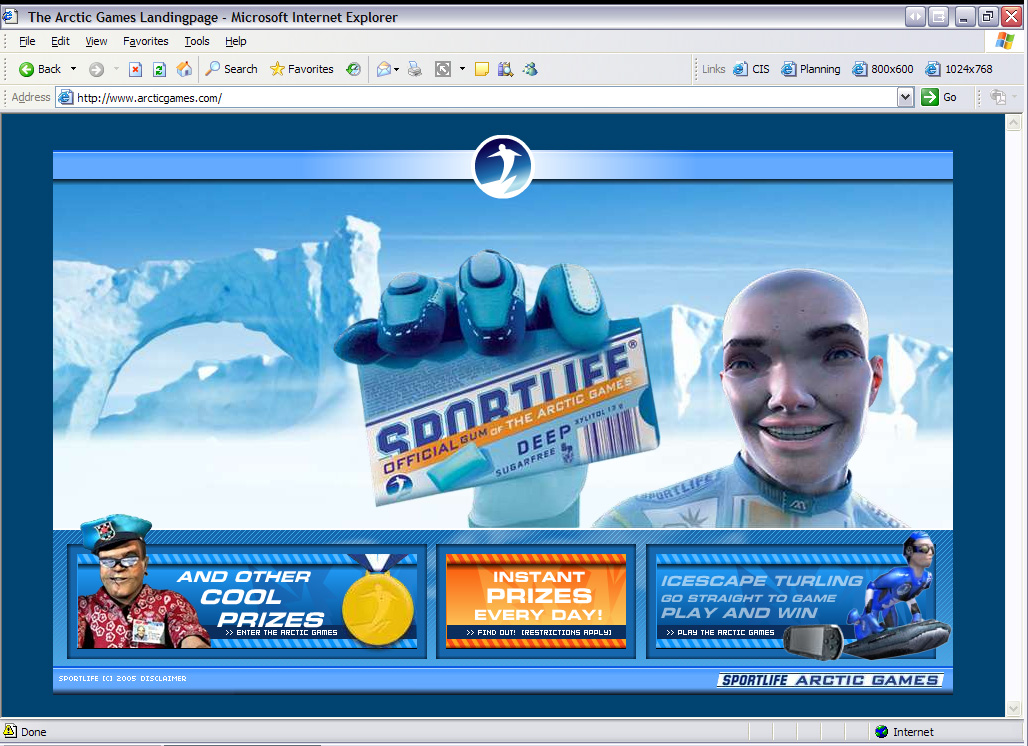Screen dimensions: 1028x746
Task: Open the History icon on toolbar
Action: coord(353,69)
